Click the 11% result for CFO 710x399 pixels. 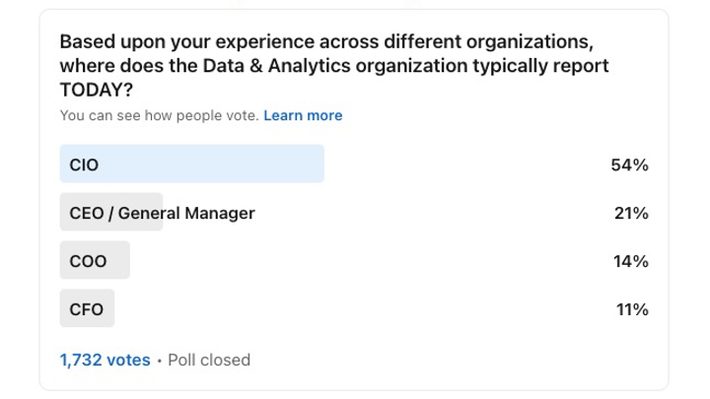(x=632, y=309)
